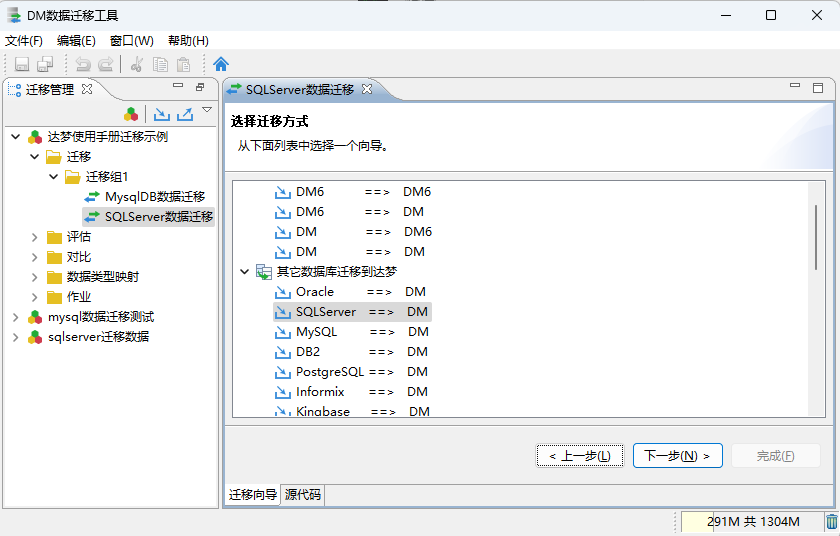
Task: Click the Redo arrow icon
Action: coord(106,64)
